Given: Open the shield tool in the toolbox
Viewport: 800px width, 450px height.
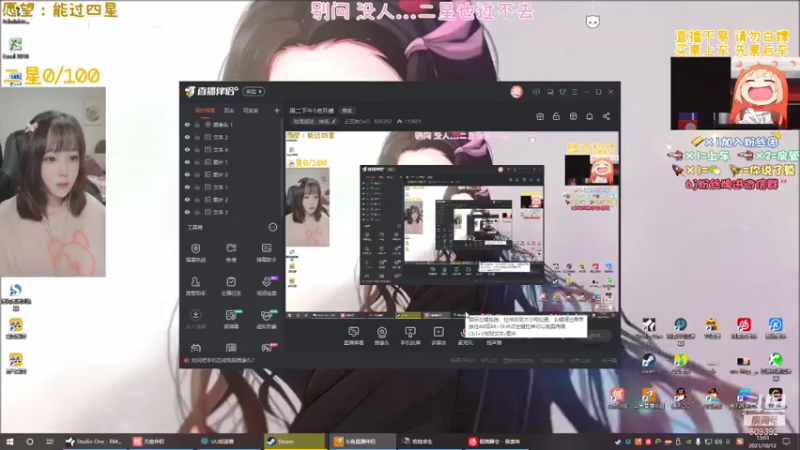Looking at the screenshot, I should pyautogui.click(x=195, y=252).
